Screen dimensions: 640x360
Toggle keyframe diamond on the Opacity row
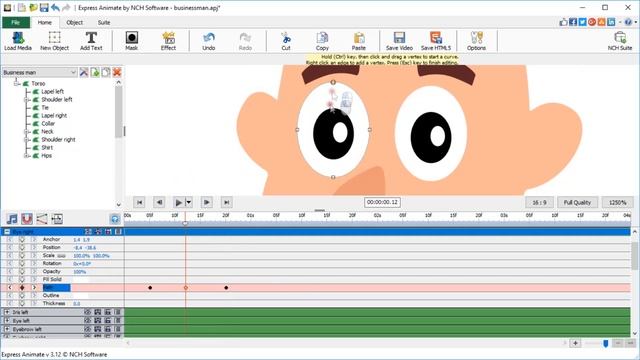coord(22,271)
